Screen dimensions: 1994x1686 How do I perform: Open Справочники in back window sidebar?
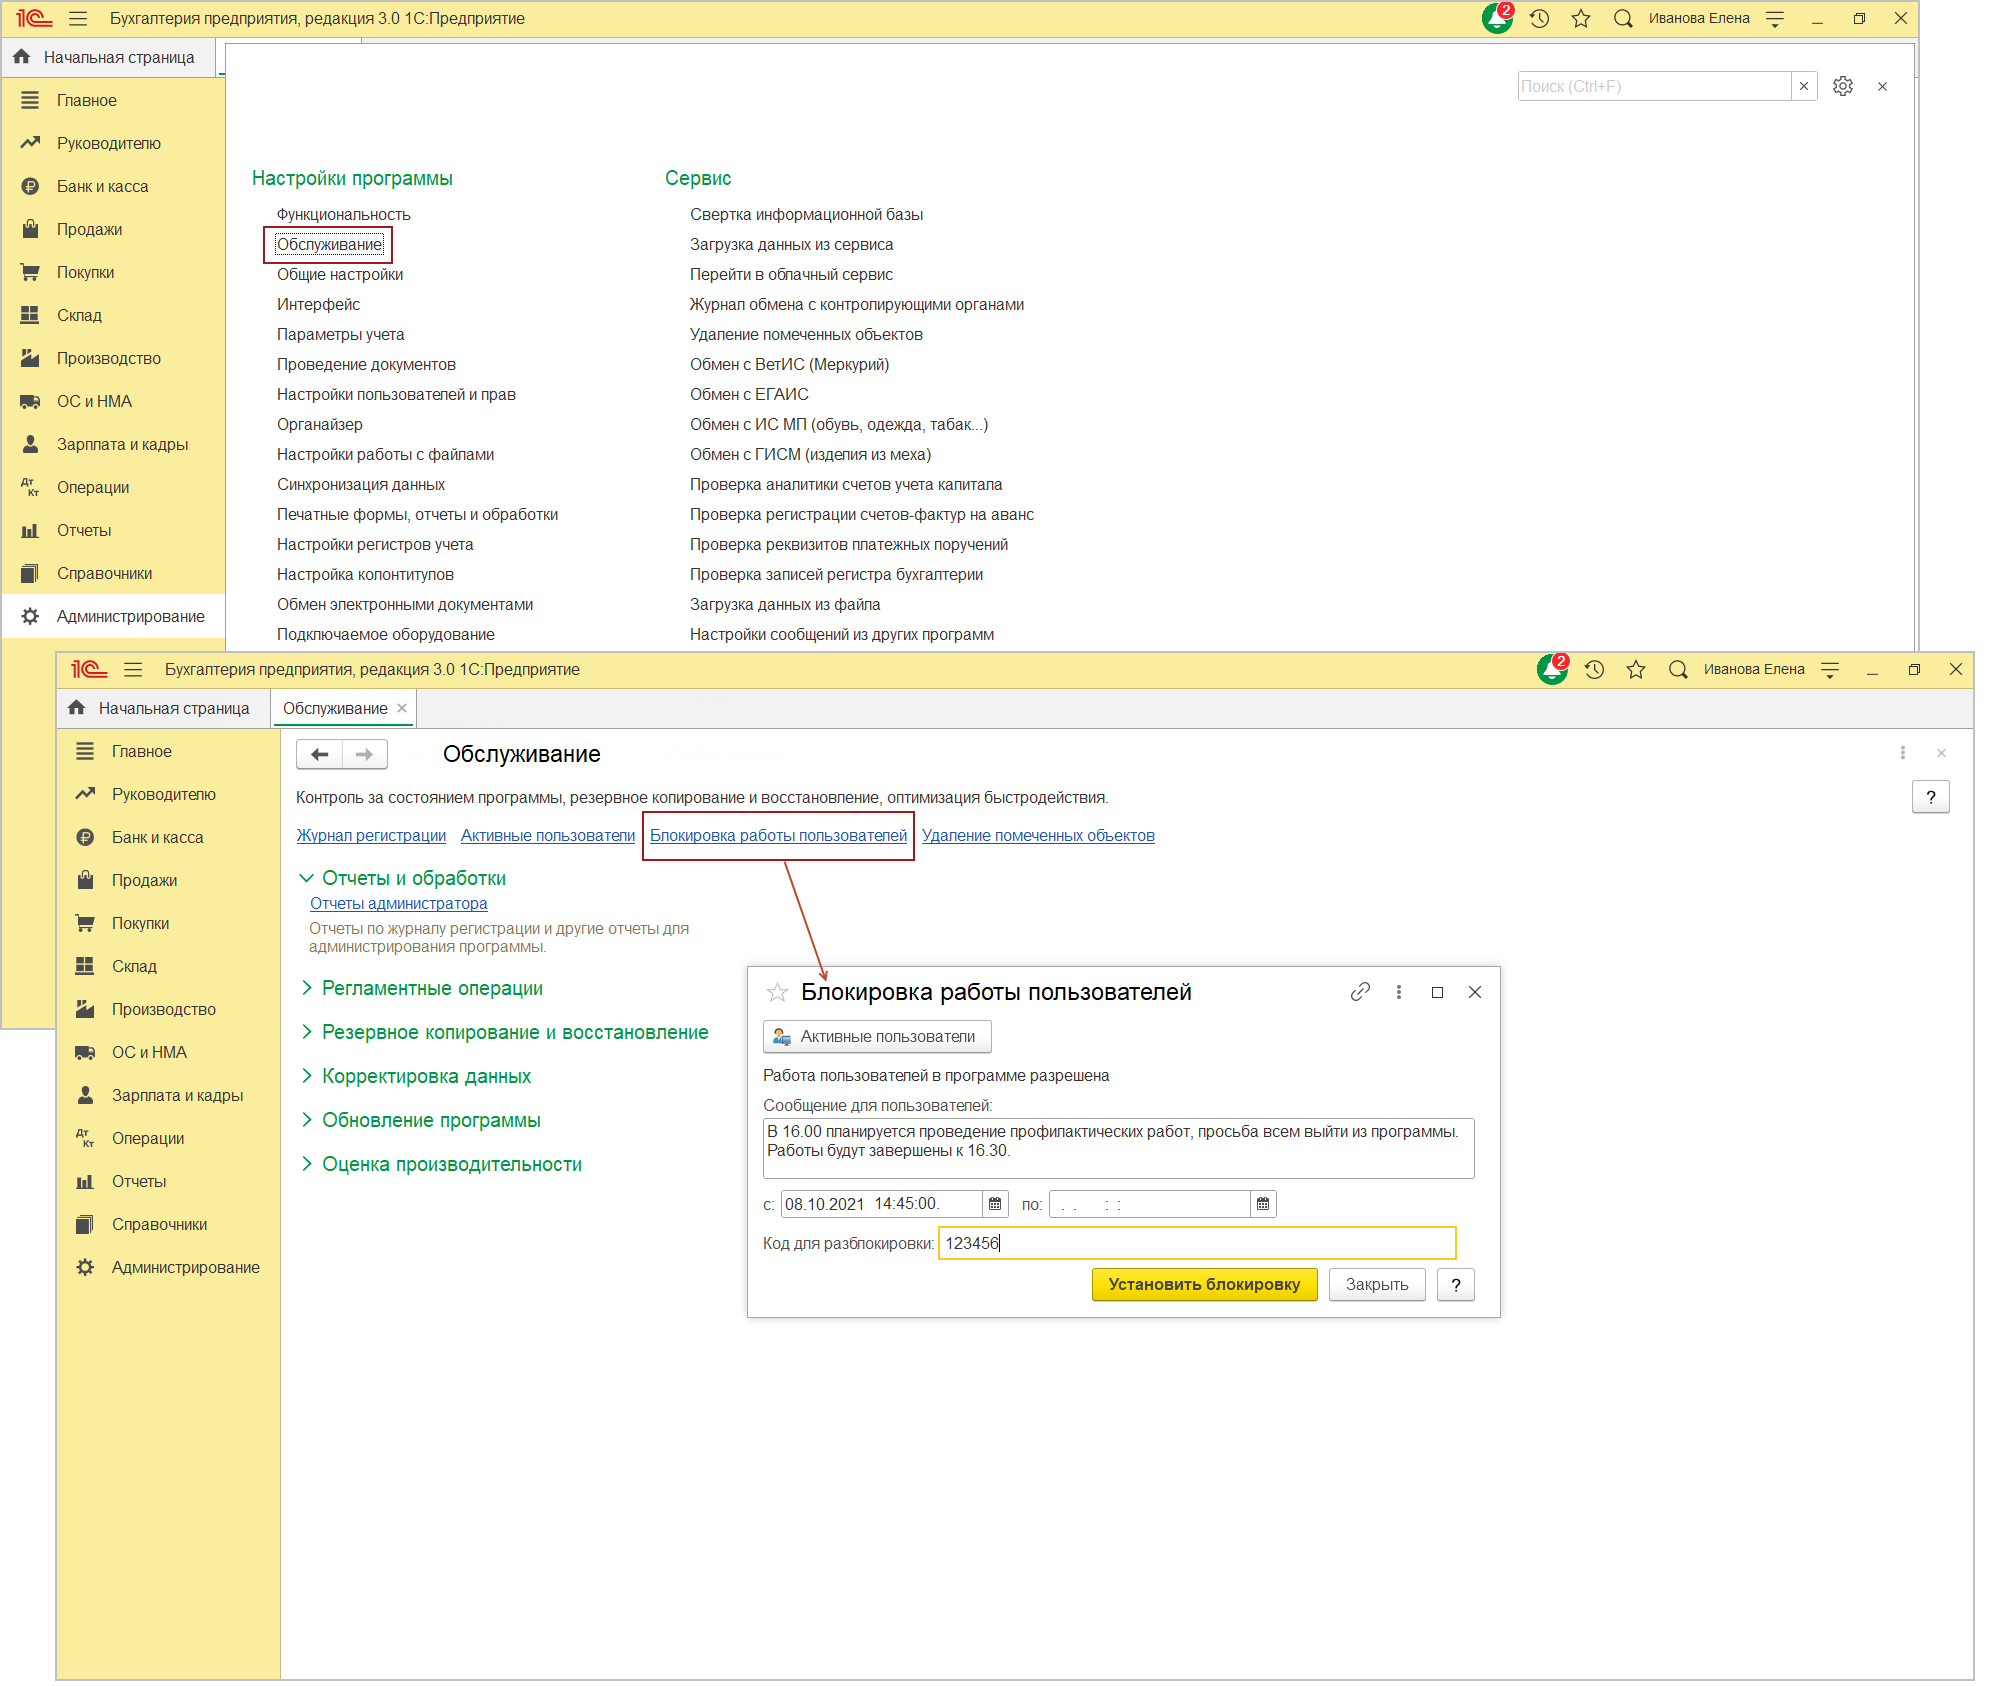click(113, 573)
